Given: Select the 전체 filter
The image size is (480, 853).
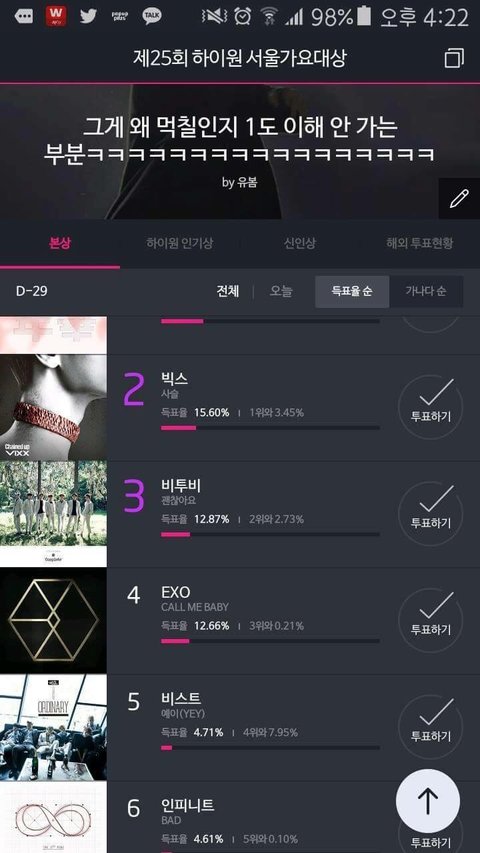Looking at the screenshot, I should click(227, 291).
